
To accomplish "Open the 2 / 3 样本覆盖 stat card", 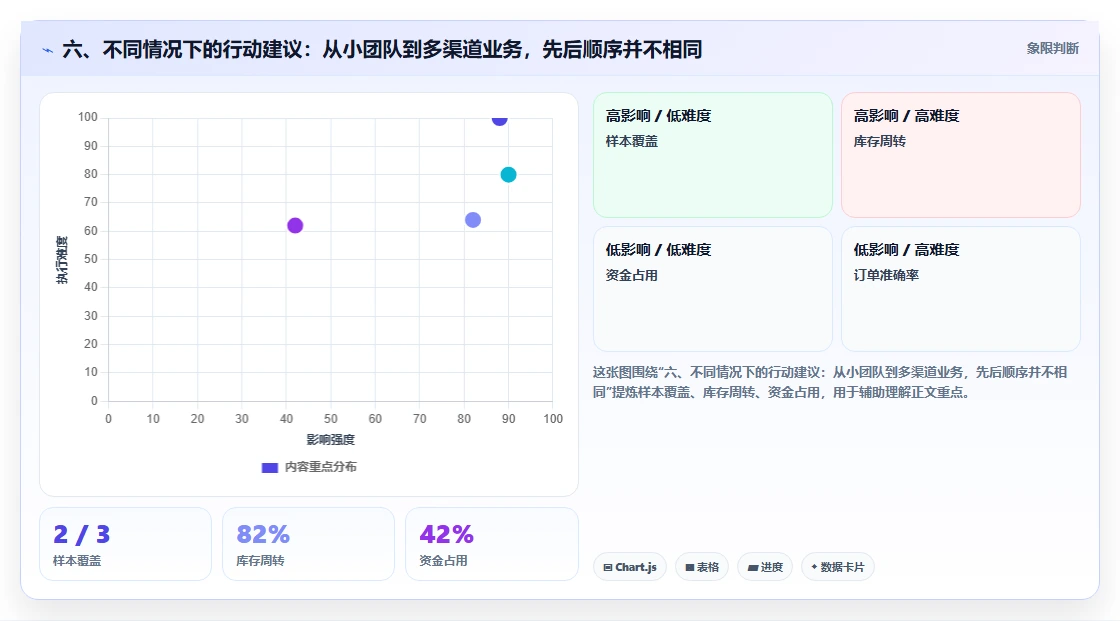I will point(126,544).
